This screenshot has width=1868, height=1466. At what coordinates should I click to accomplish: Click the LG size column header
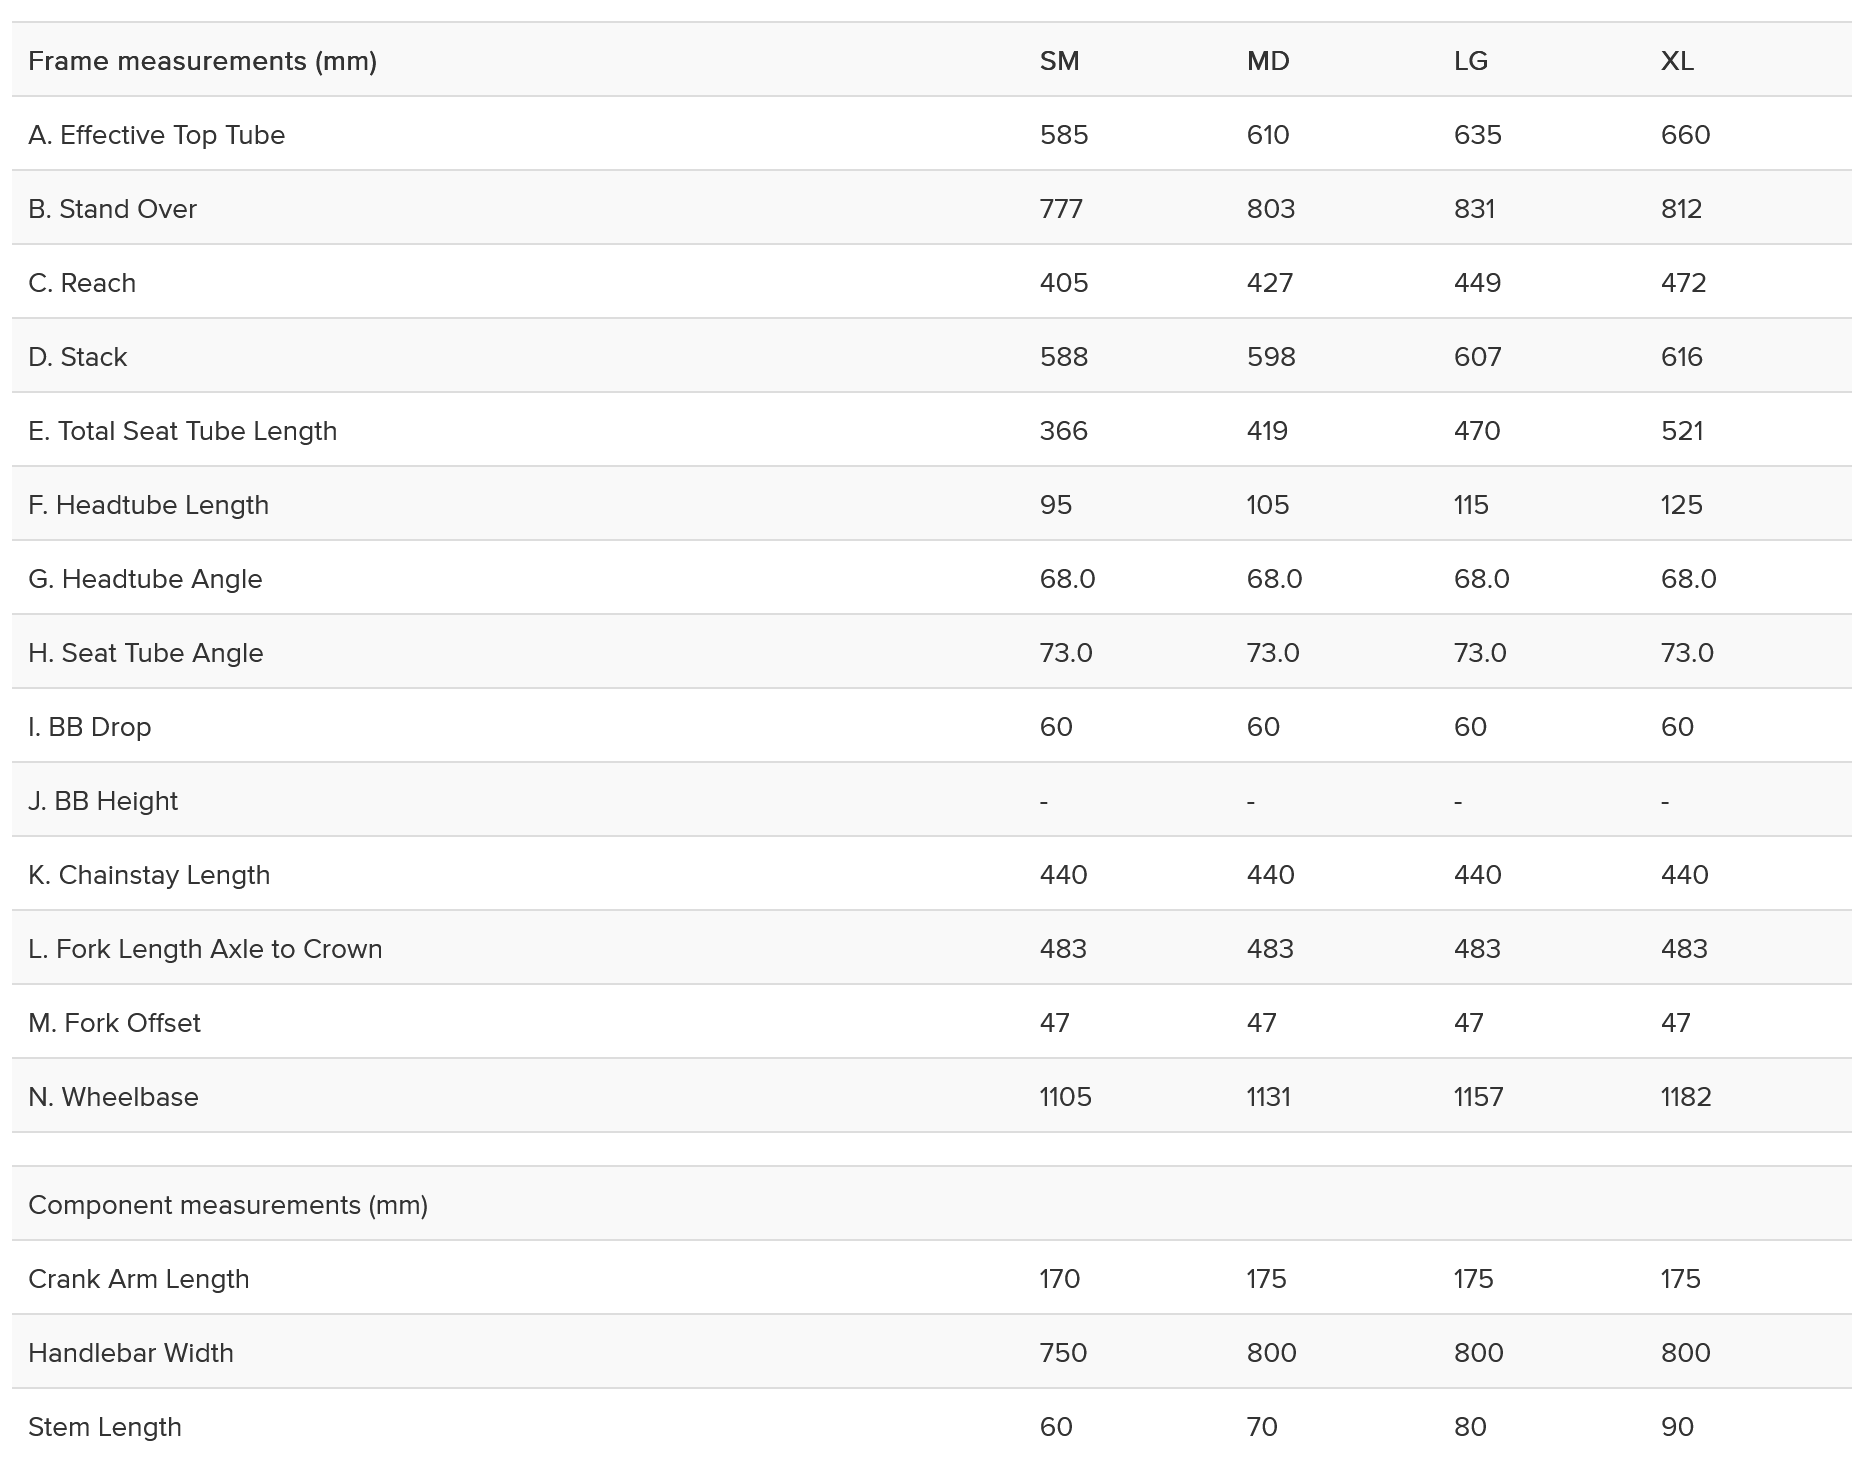point(1470,61)
